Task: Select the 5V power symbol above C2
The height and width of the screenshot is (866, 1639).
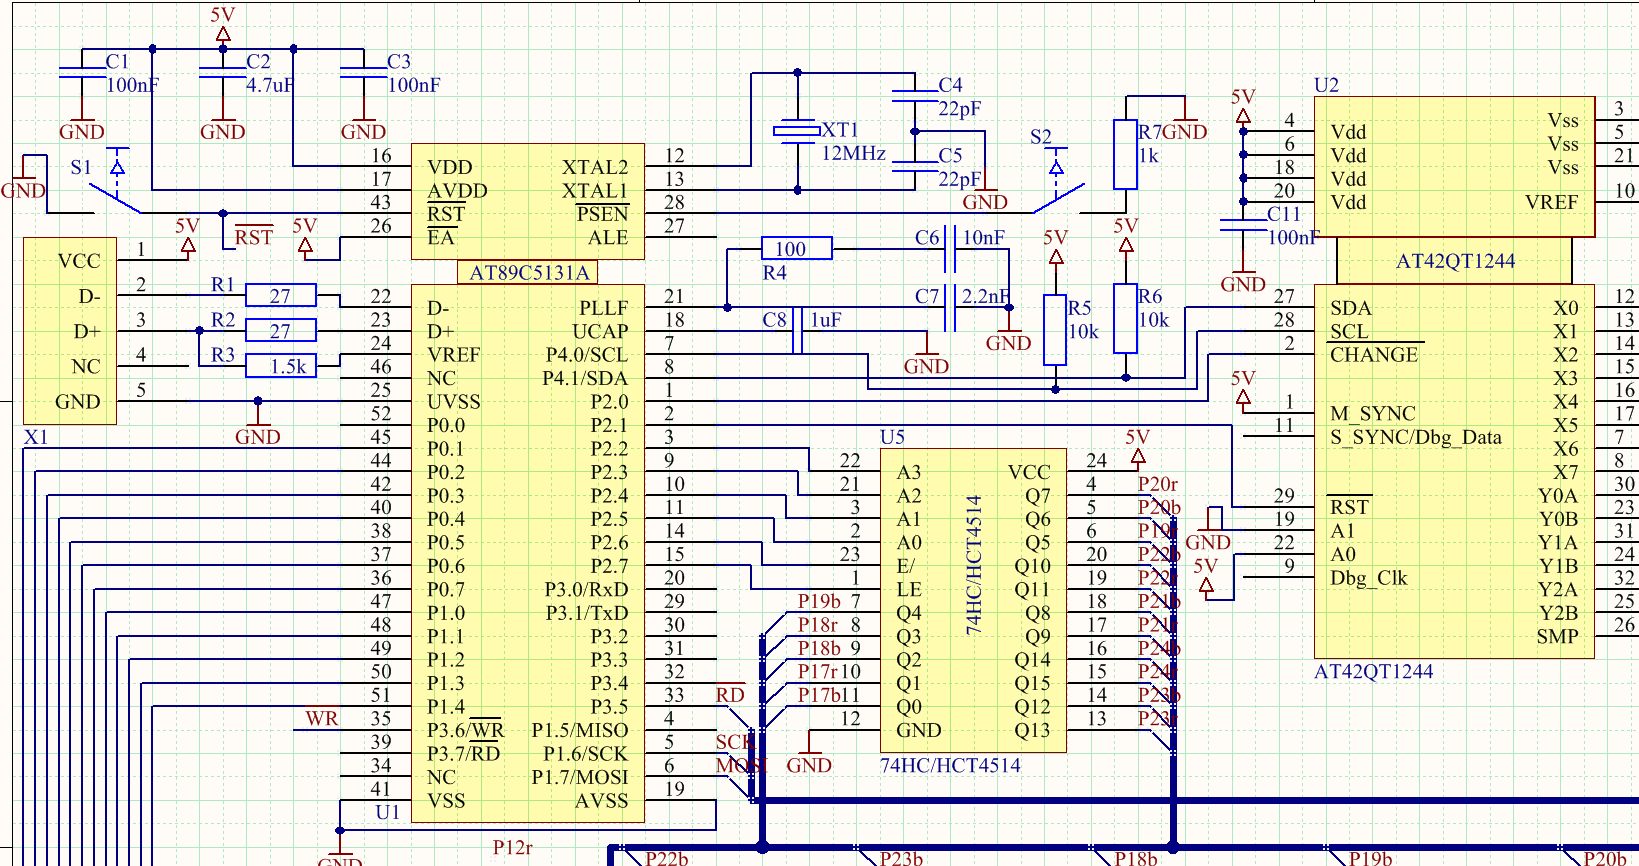Action: coord(223,24)
